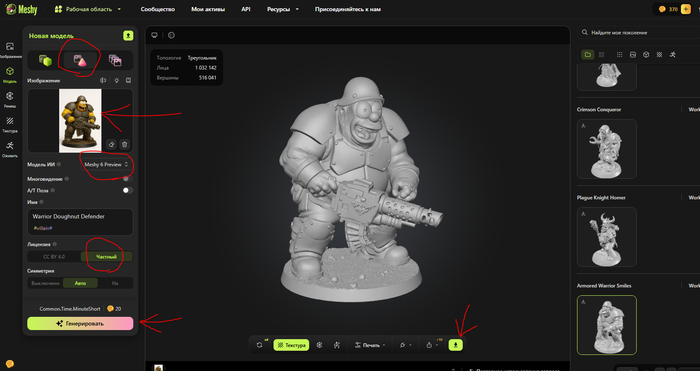700x371 pixels.
Task: Open the Изображение section in left sidebar
Action: [x=10, y=50]
